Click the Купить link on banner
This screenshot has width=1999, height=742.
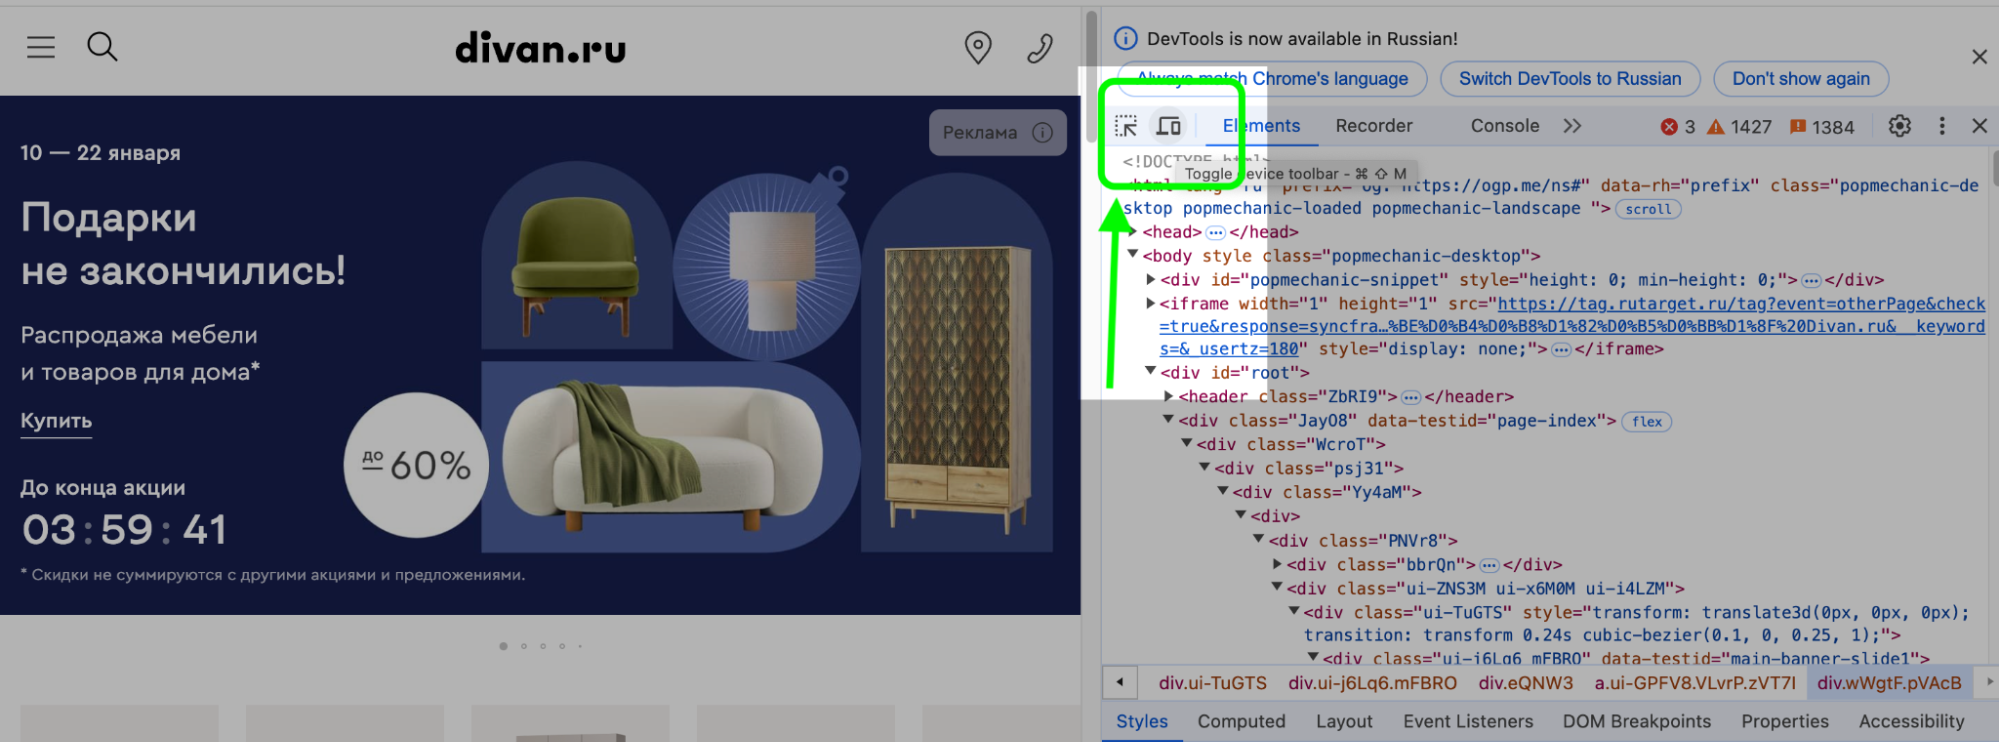pyautogui.click(x=56, y=421)
